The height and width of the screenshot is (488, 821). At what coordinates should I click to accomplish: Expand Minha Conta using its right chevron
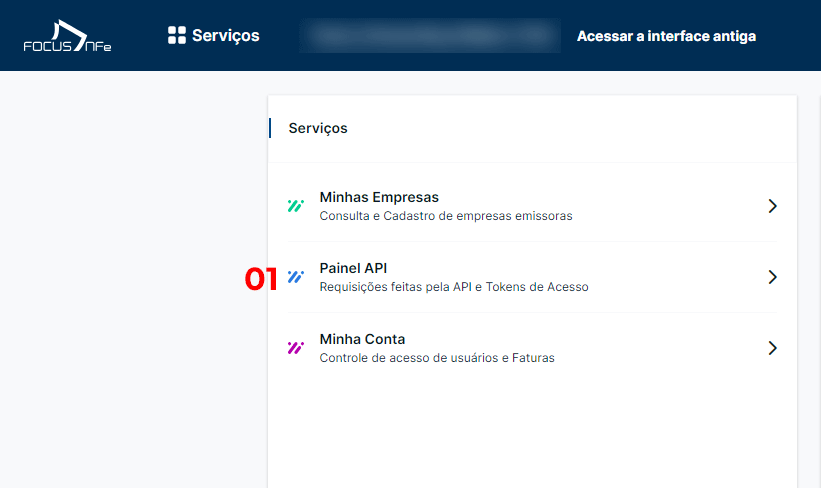pyautogui.click(x=772, y=348)
